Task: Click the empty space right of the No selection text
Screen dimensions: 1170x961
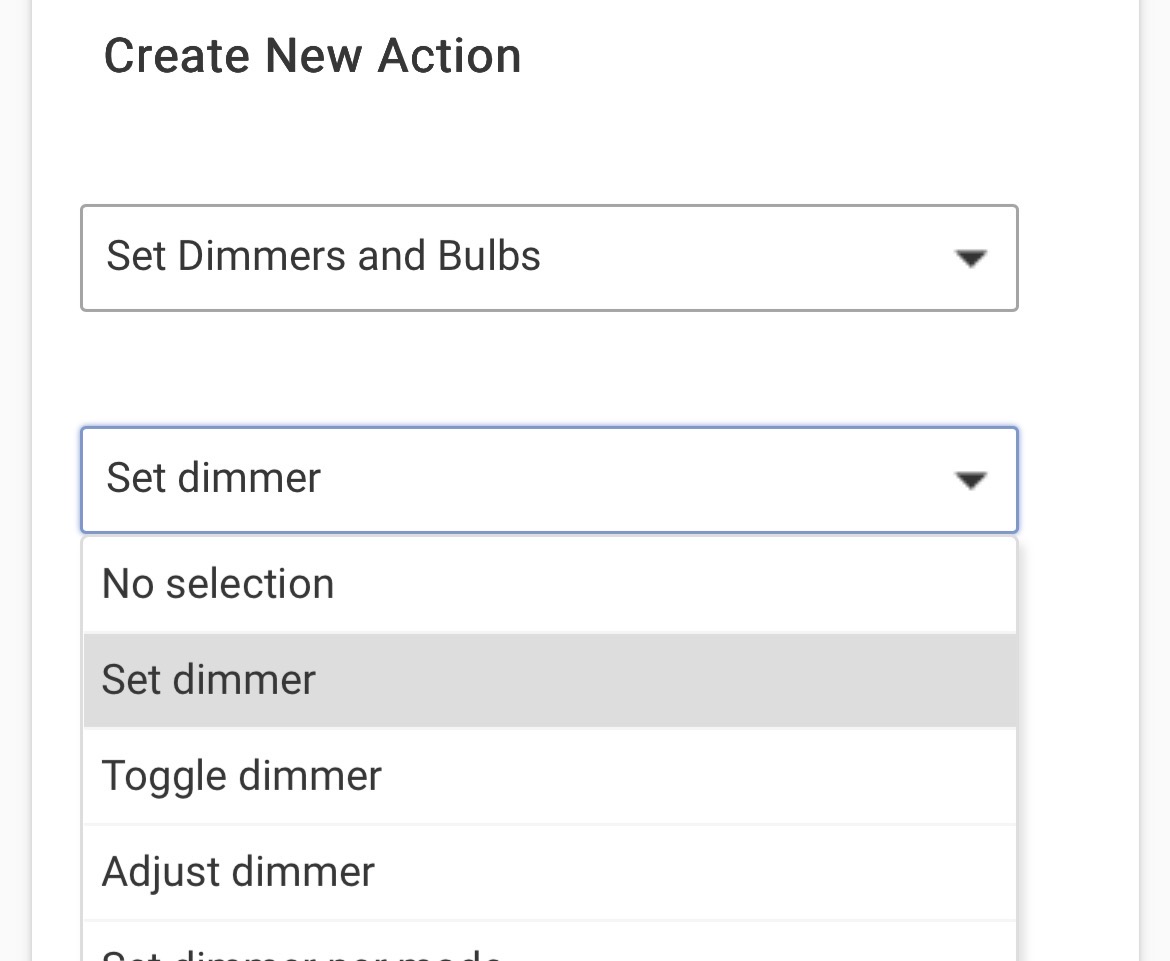Action: [680, 584]
